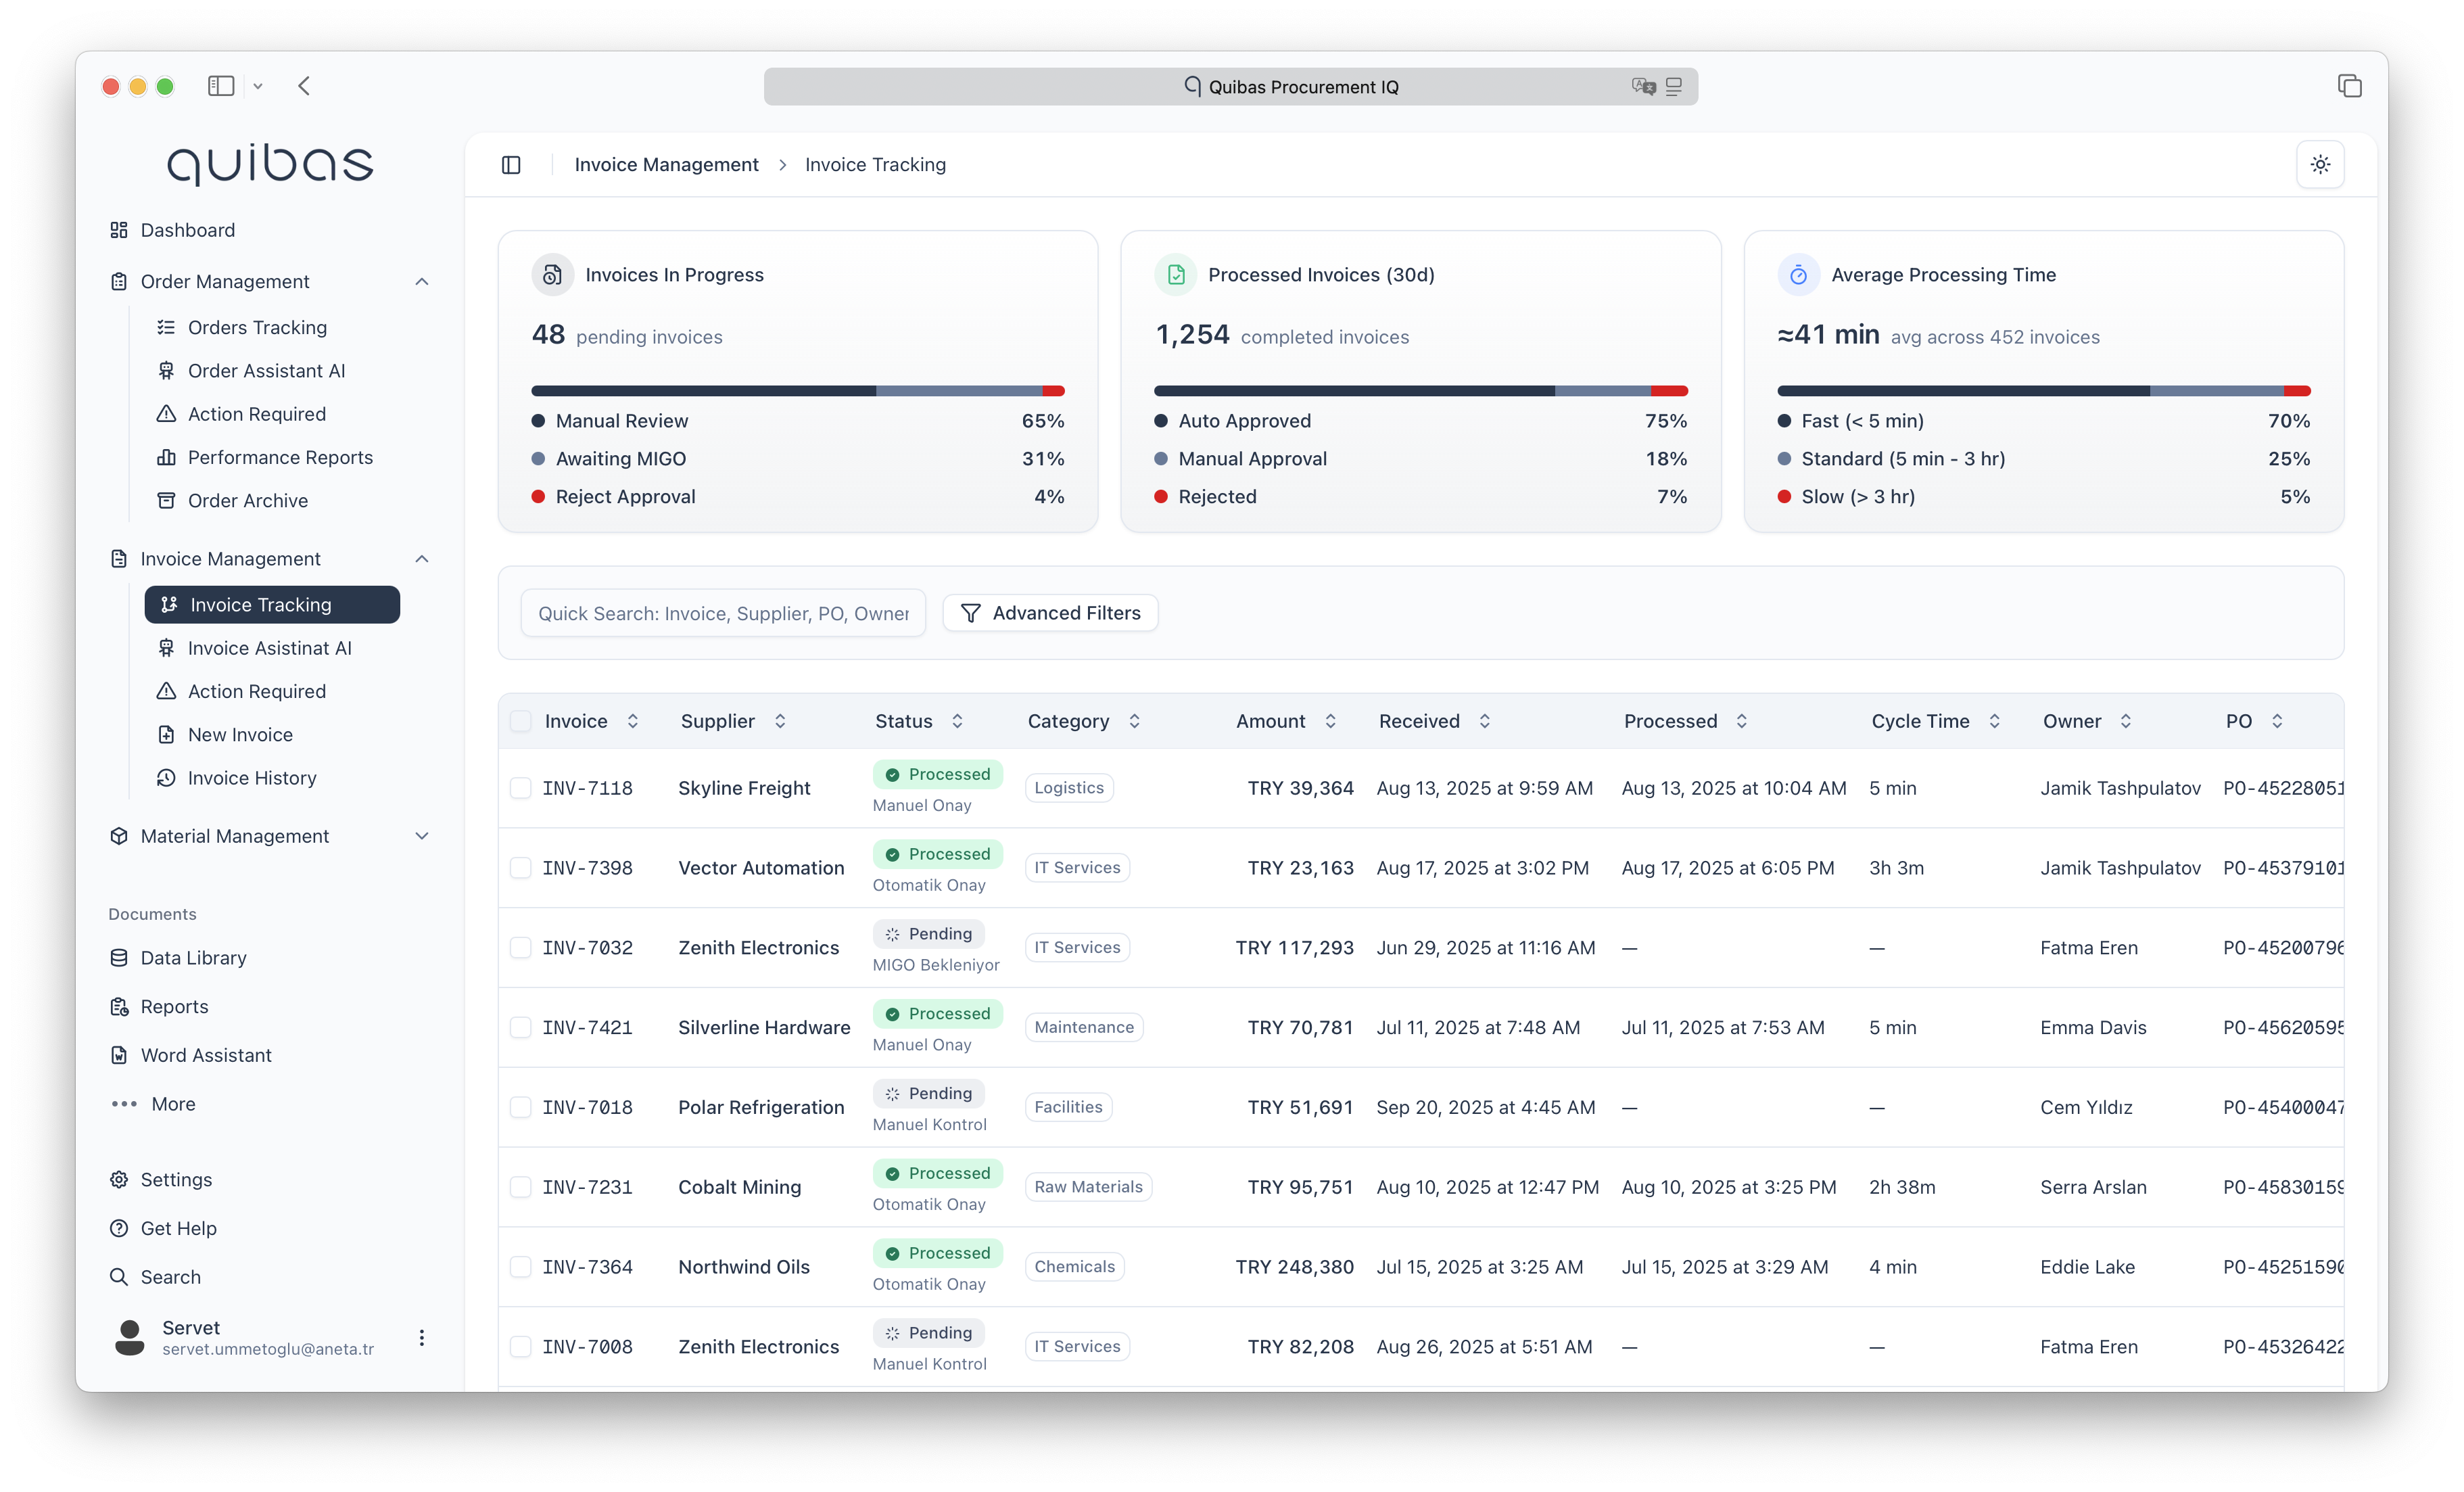
Task: Collapse the sidebar with the panel icon
Action: 511,164
